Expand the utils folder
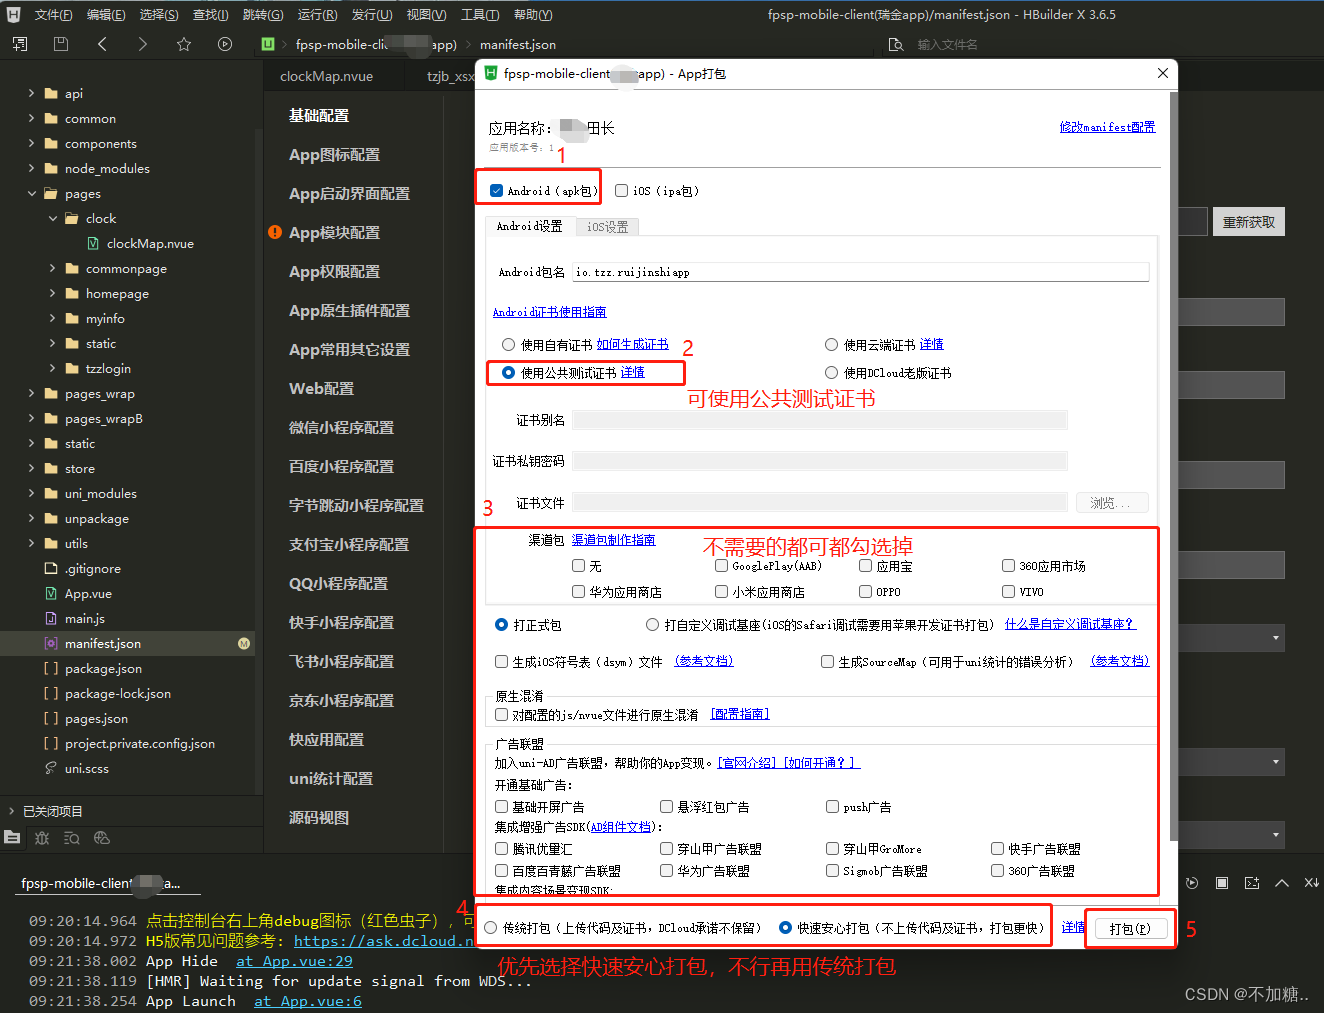This screenshot has width=1324, height=1013. tap(31, 543)
